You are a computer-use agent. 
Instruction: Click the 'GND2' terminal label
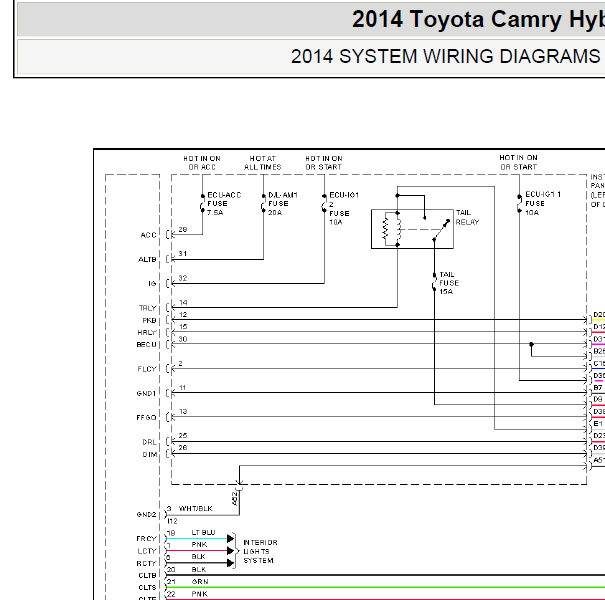(x=146, y=515)
